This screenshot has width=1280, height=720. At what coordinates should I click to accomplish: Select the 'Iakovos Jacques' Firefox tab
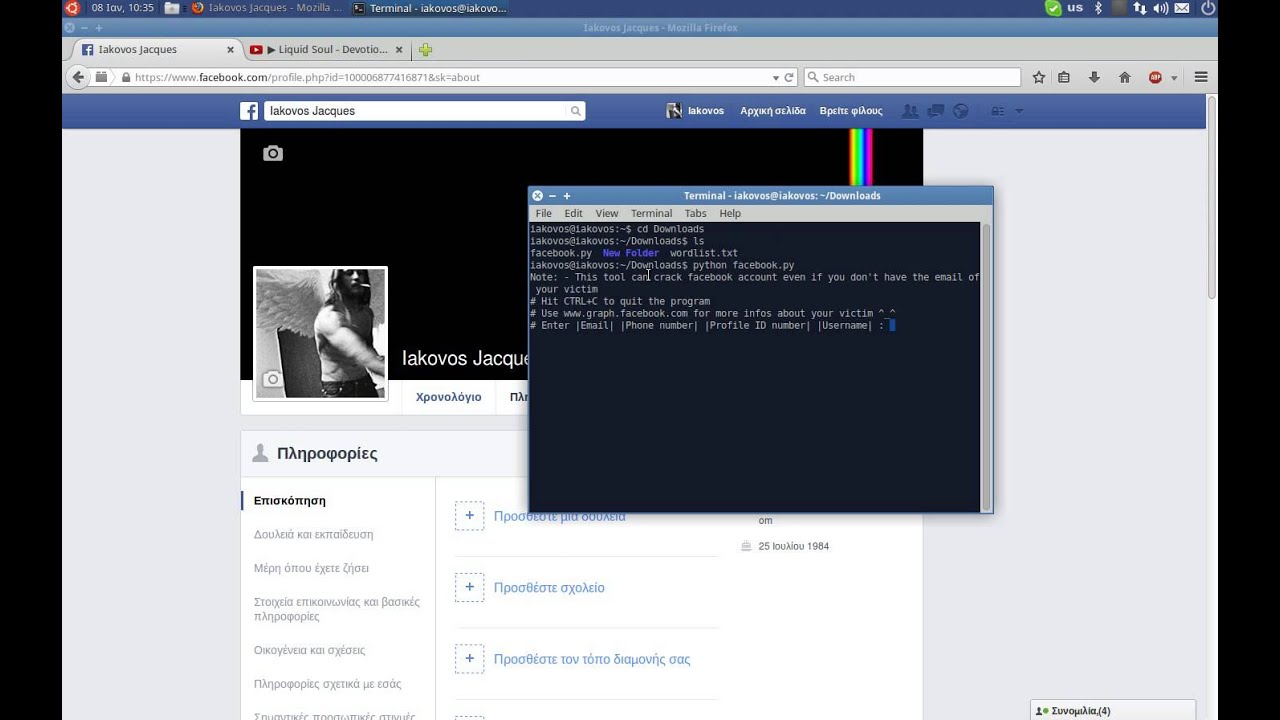click(155, 49)
